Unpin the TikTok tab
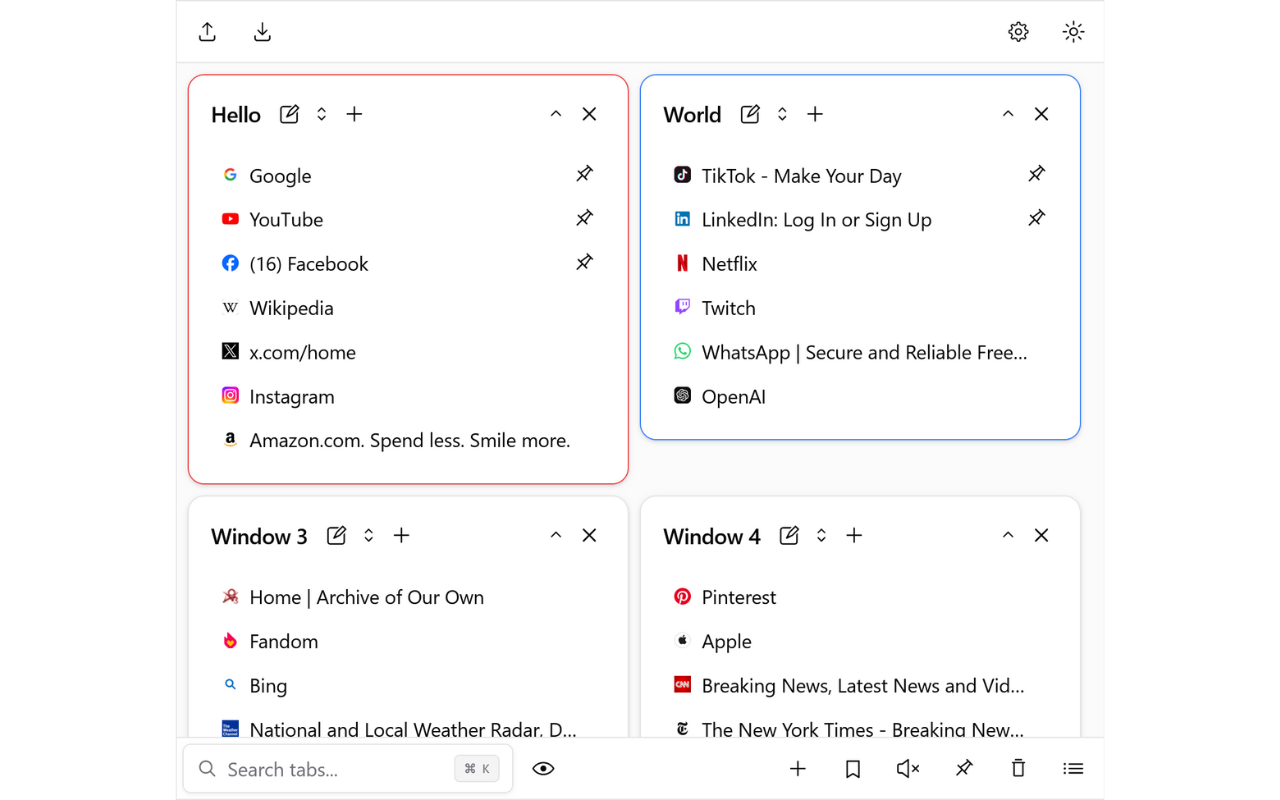The image size is (1280, 800). pyautogui.click(x=1036, y=174)
